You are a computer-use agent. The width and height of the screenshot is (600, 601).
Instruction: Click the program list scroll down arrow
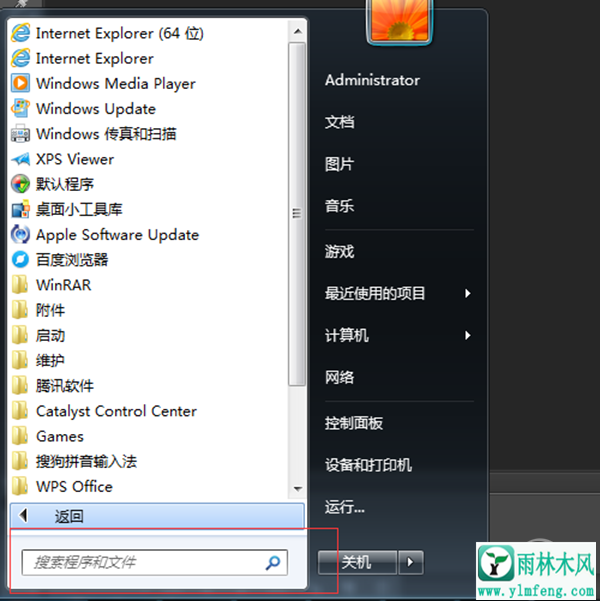pos(298,489)
